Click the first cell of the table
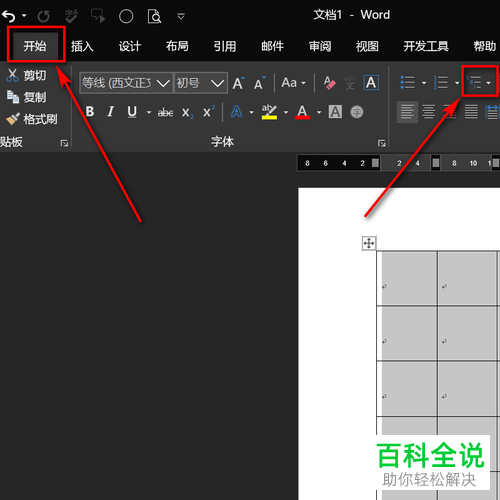Screen dimensions: 500x500 407,278
